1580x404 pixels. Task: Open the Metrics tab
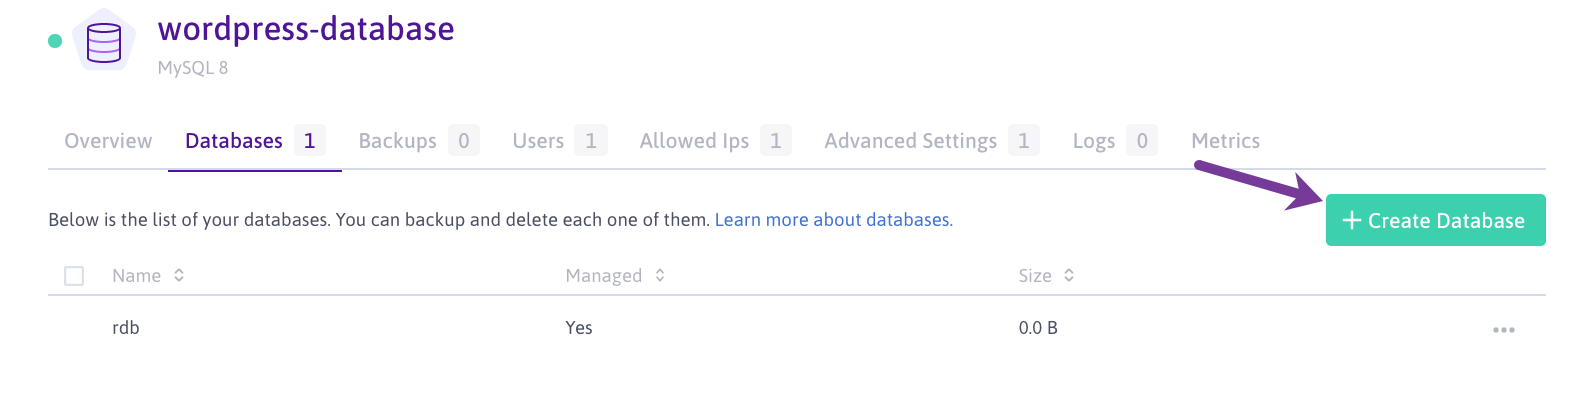pyautogui.click(x=1225, y=141)
